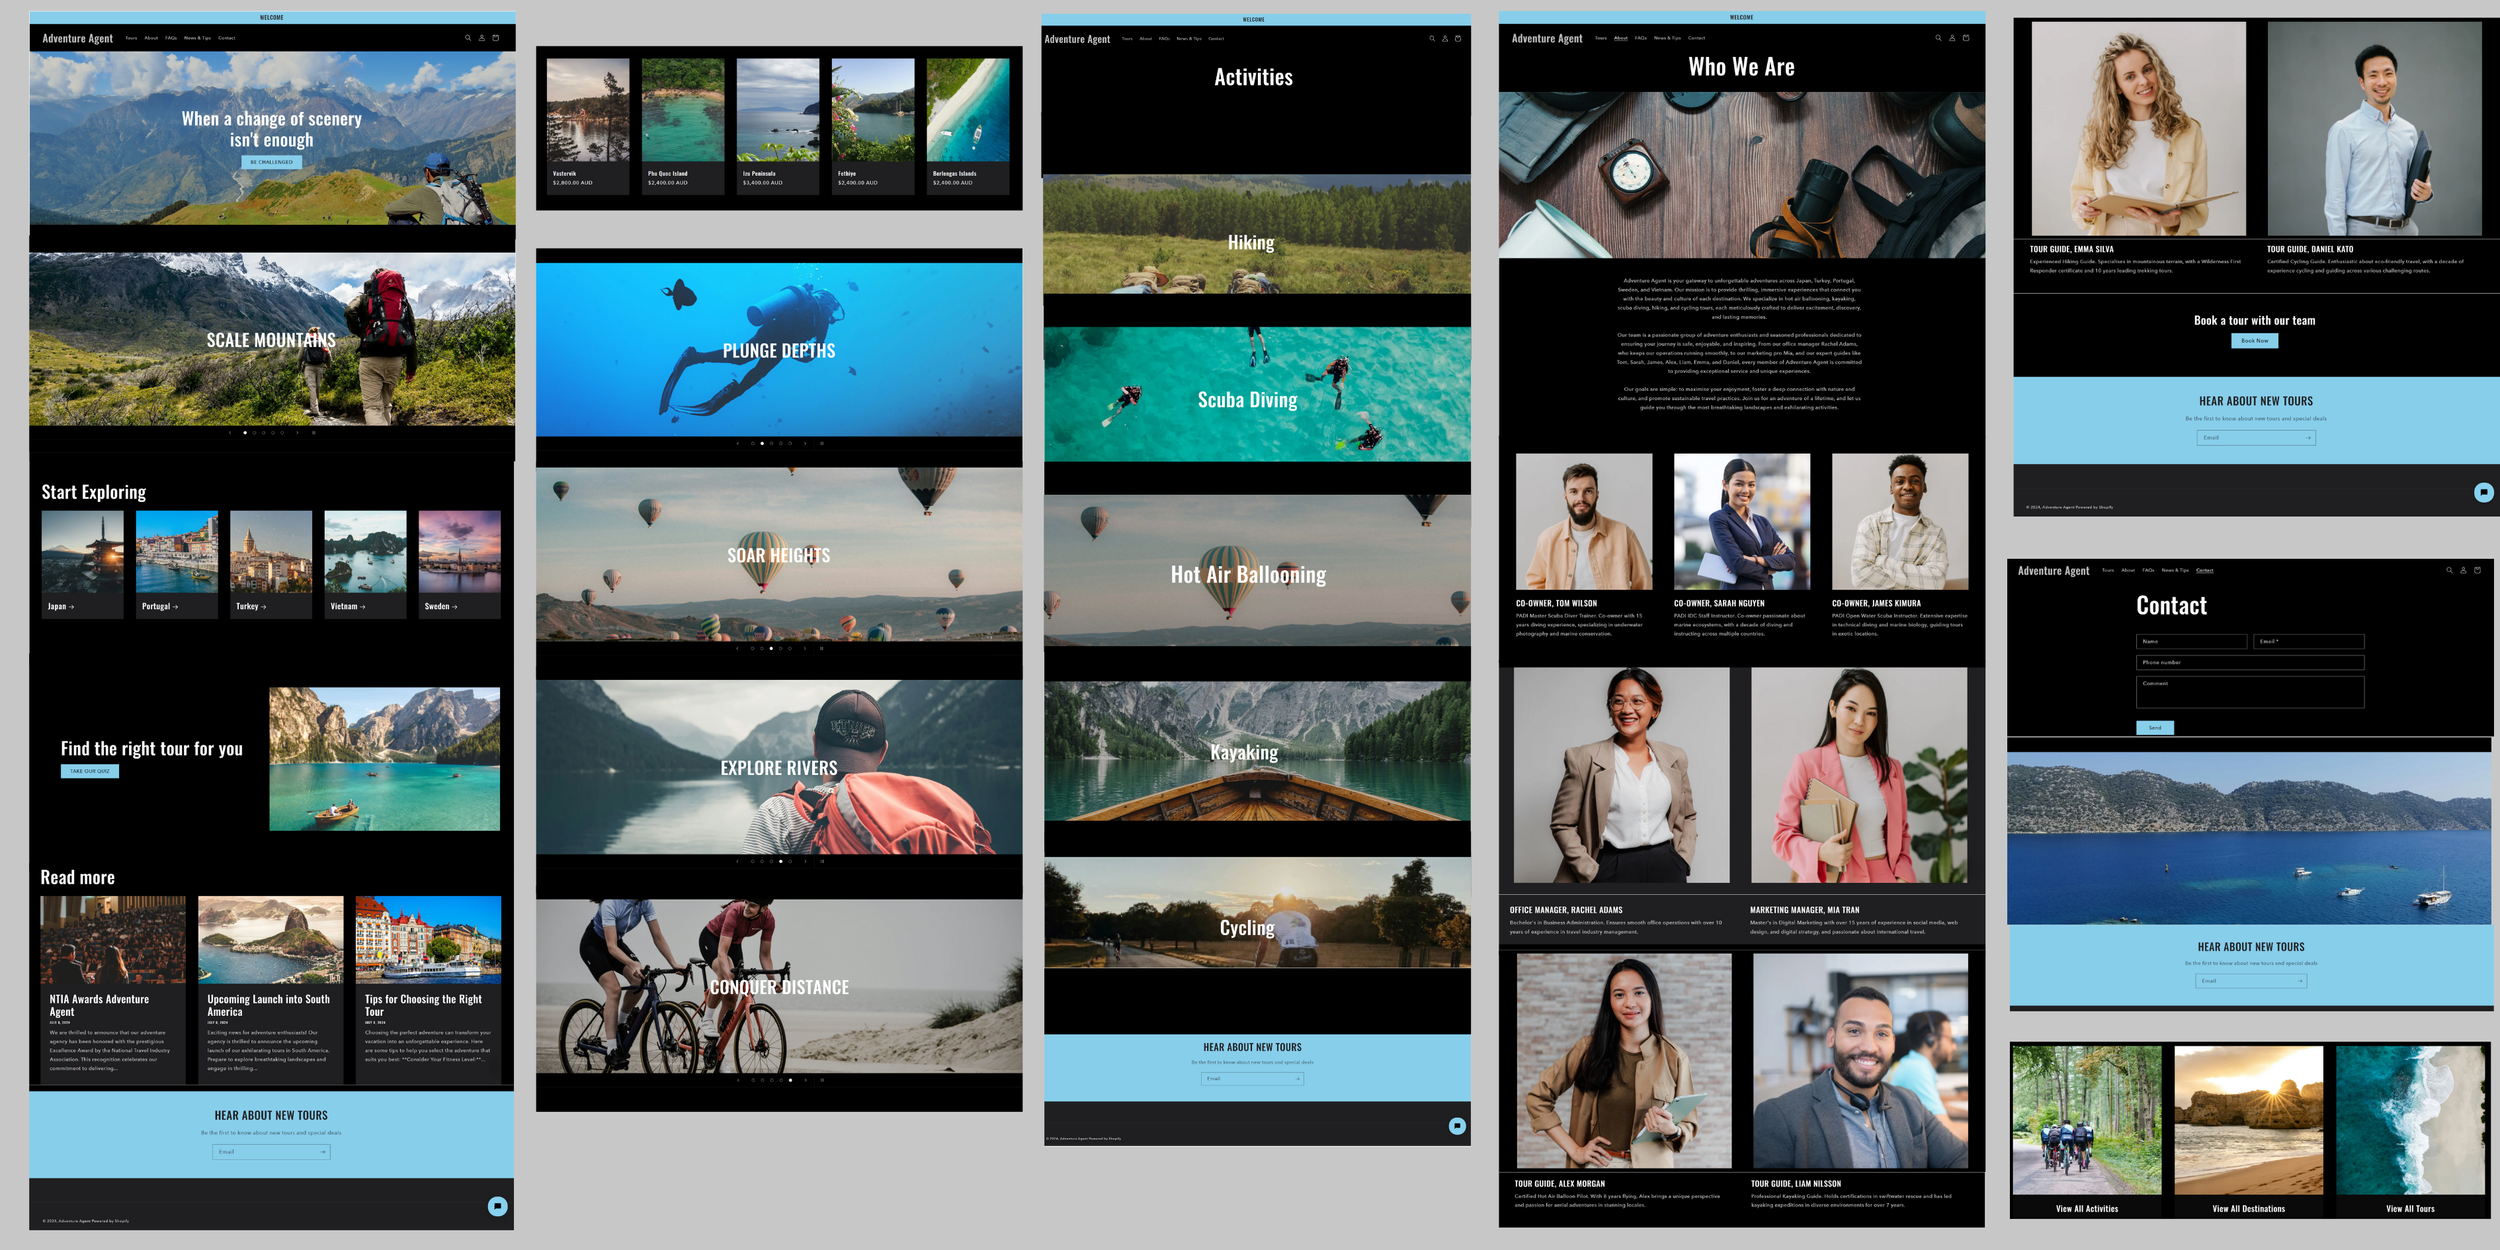Click the cart icon on Who We Are page
The image size is (2500, 1250).
pyautogui.click(x=1966, y=38)
